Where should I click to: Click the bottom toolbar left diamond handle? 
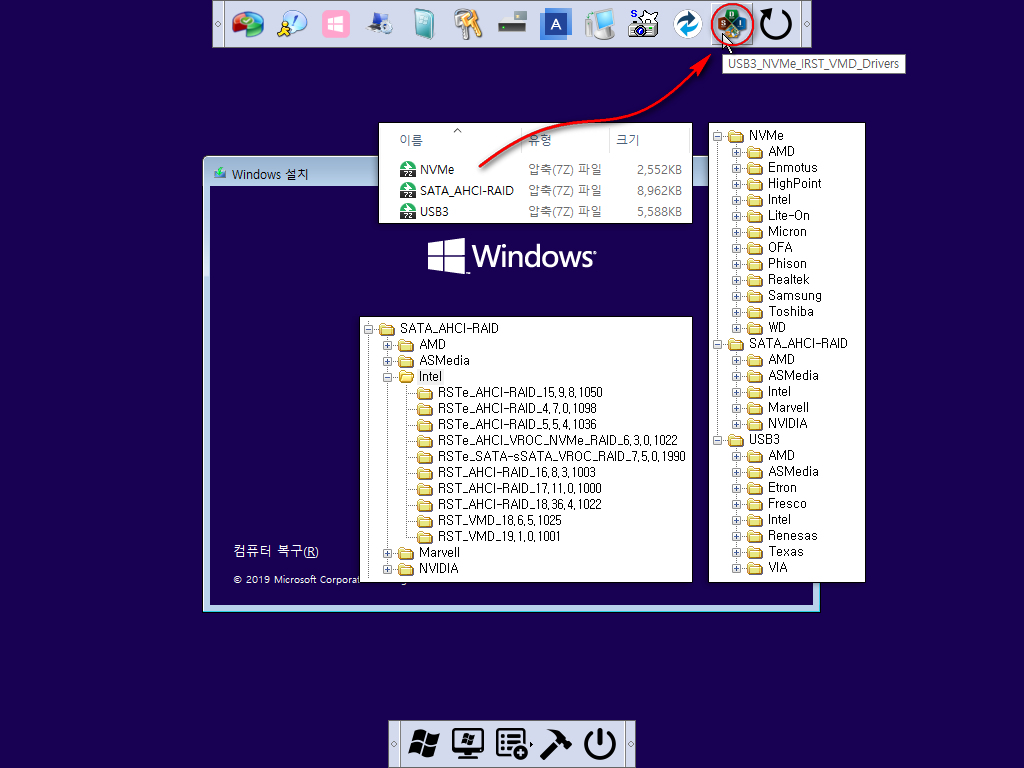394,744
